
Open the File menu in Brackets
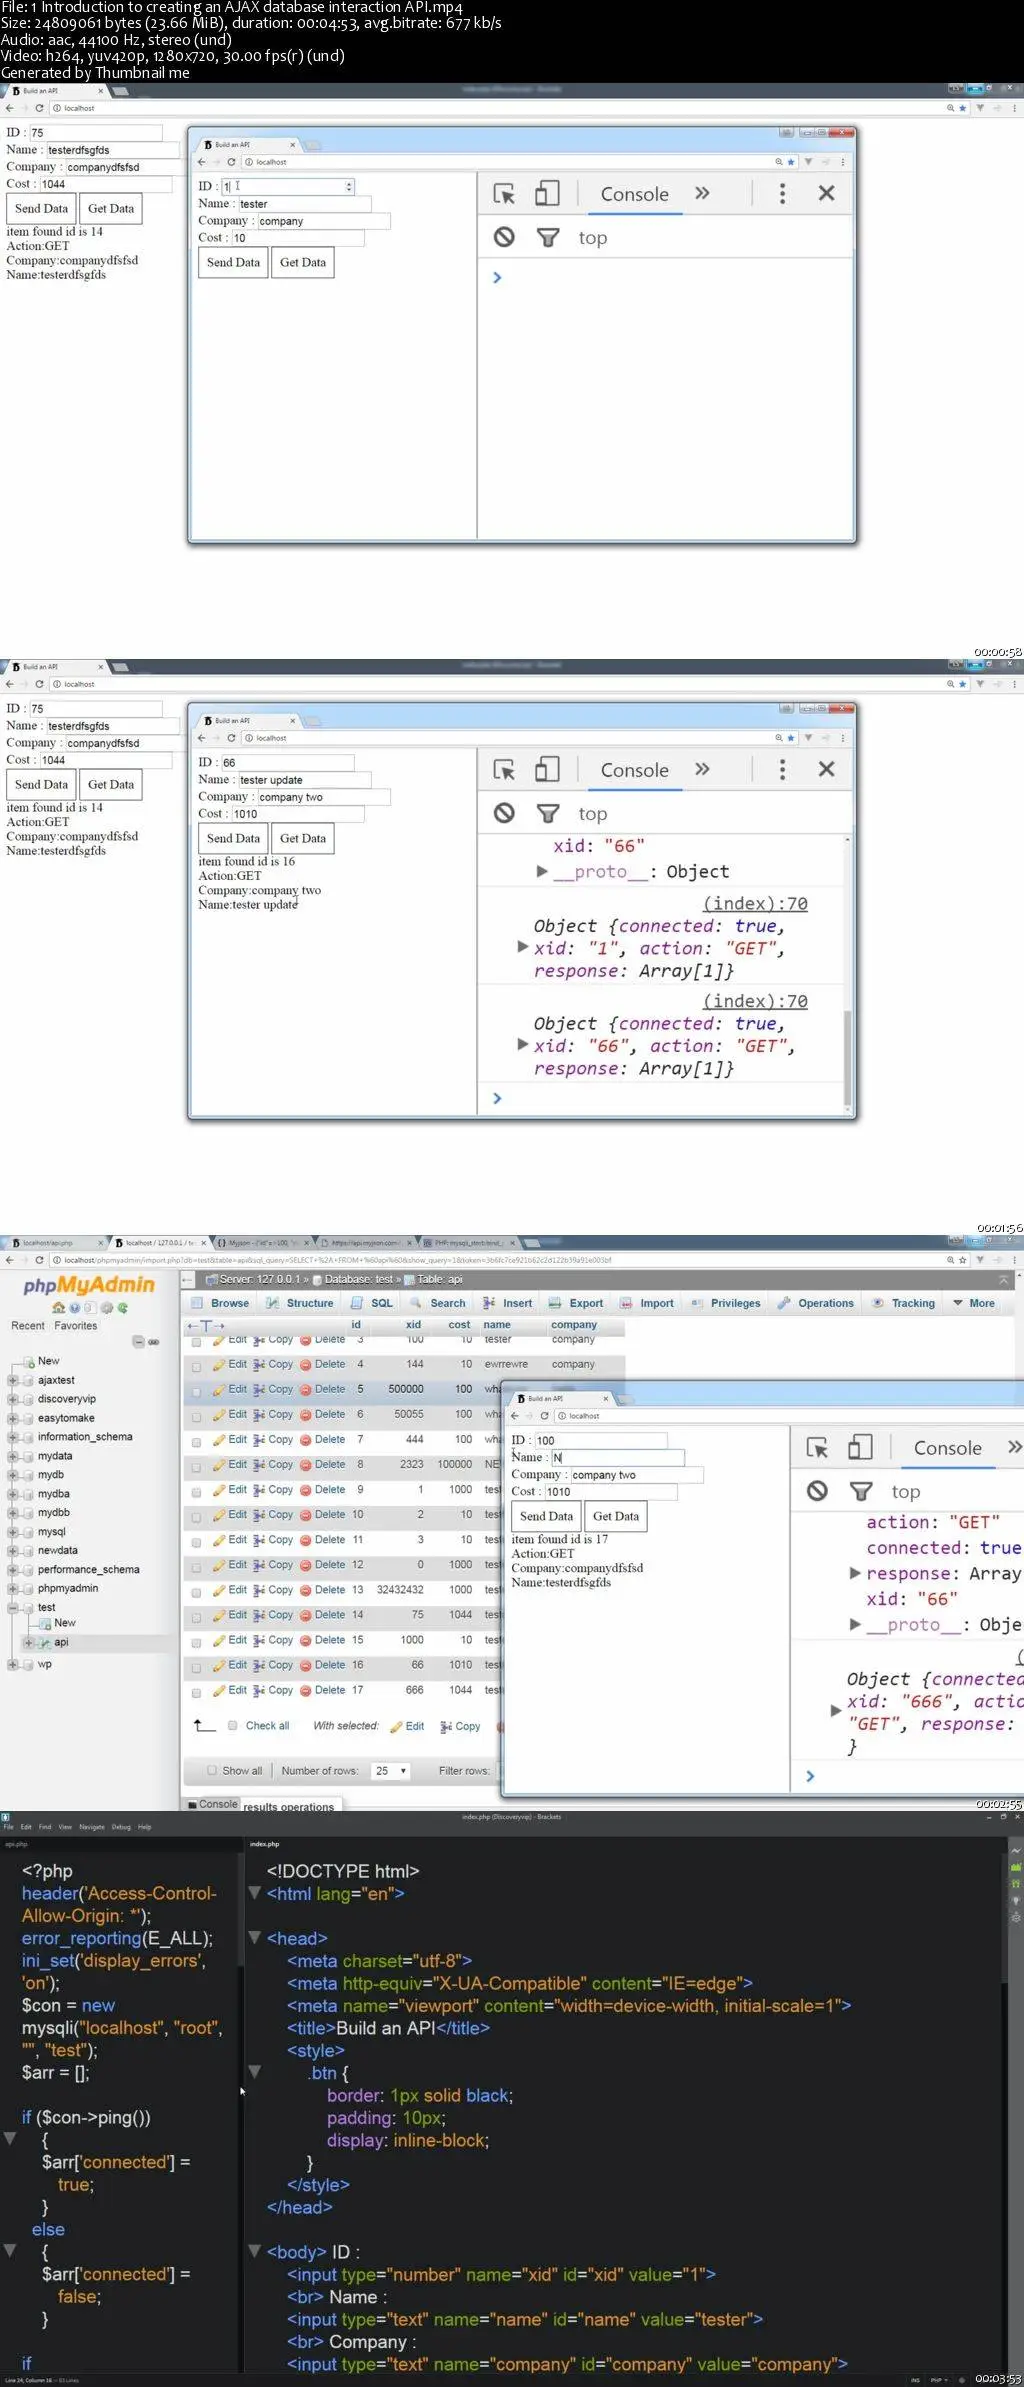click(x=8, y=1827)
